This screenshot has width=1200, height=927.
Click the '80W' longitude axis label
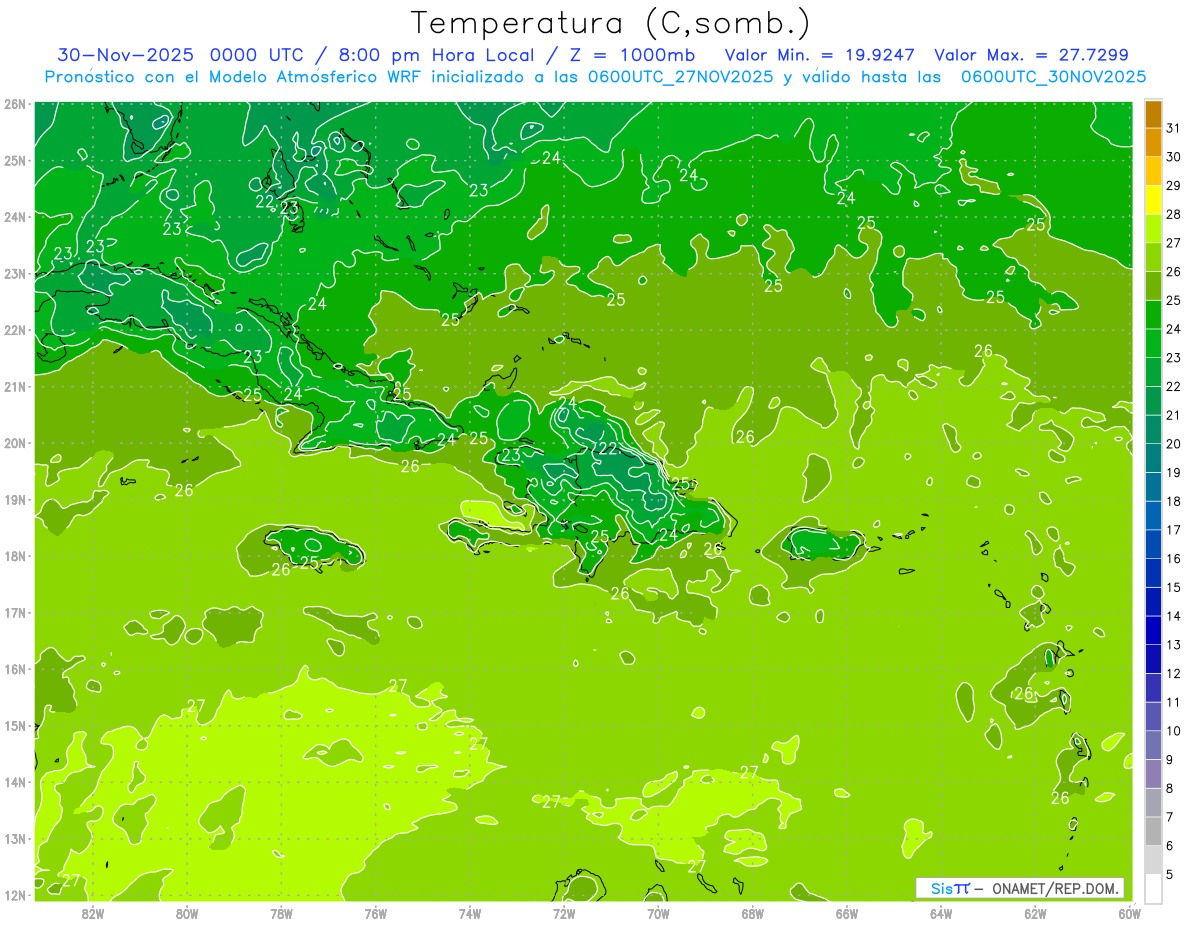187,913
